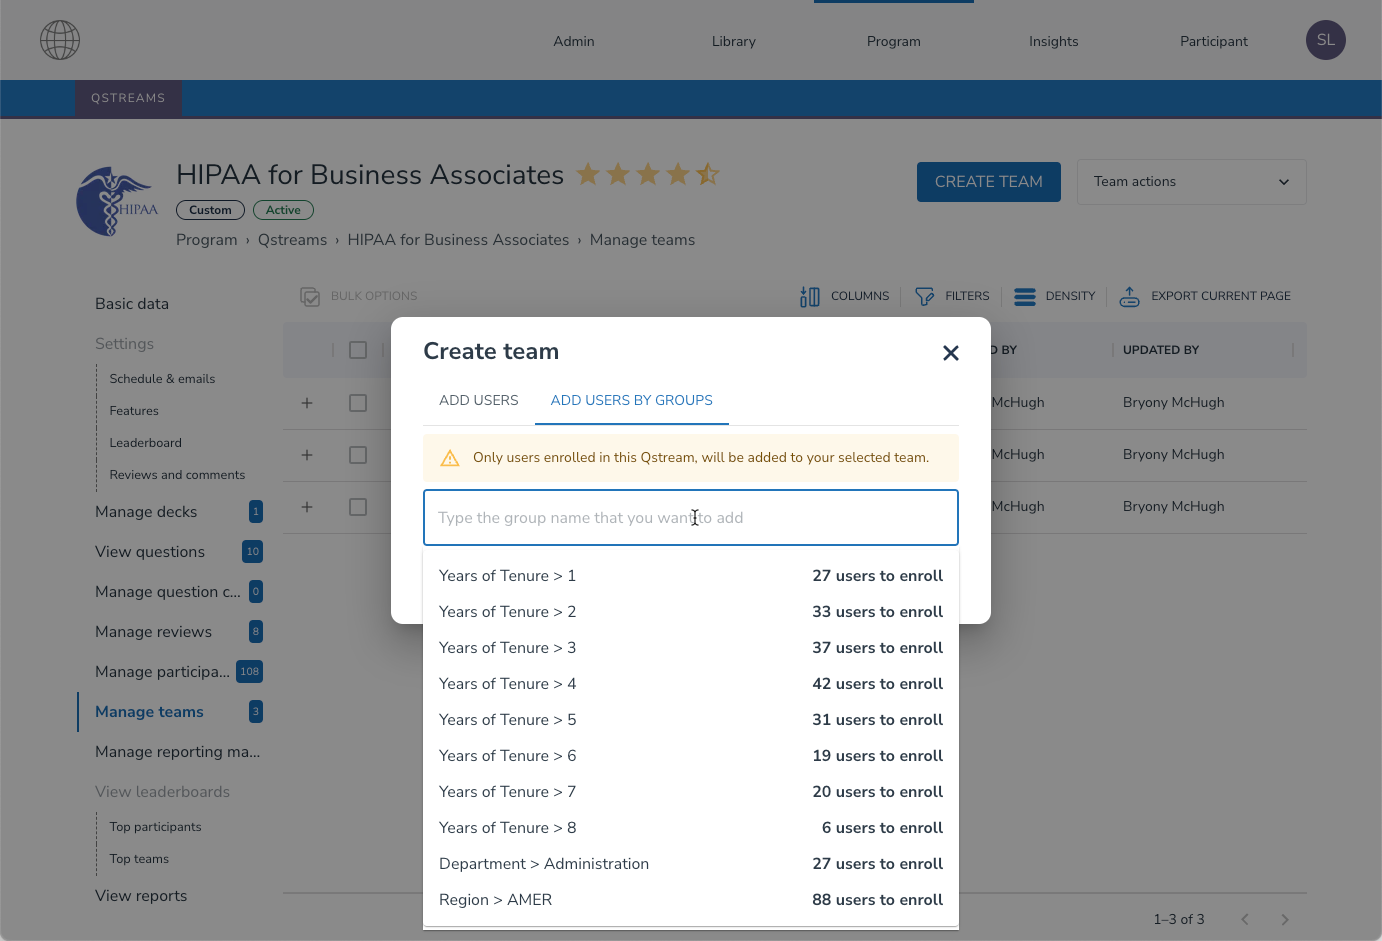Viewport: 1382px width, 941px height.
Task: Select Years of Tenure > 2 group
Action: [x=691, y=612]
